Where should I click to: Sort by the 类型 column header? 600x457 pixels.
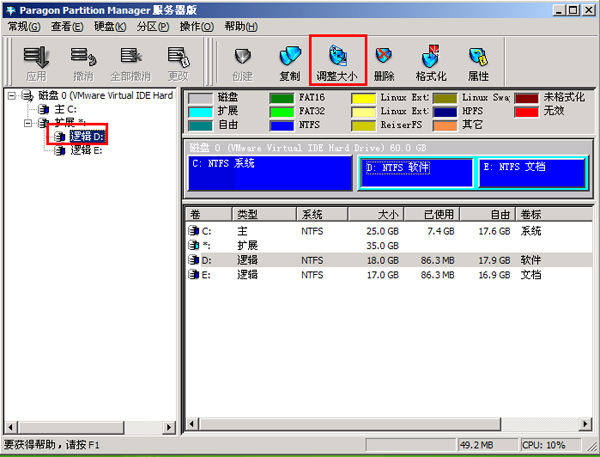click(x=264, y=214)
